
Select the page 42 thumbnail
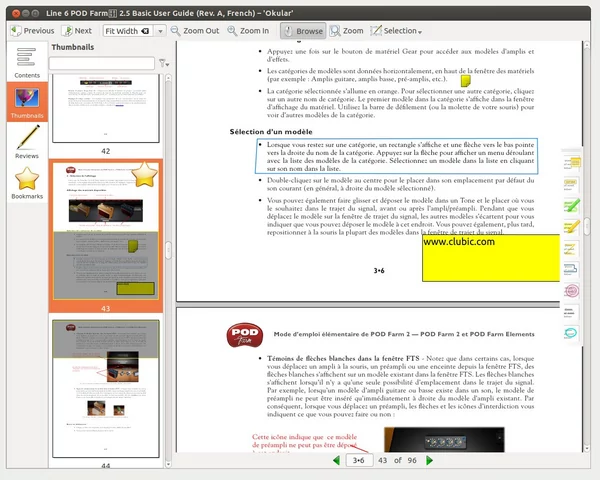click(106, 109)
